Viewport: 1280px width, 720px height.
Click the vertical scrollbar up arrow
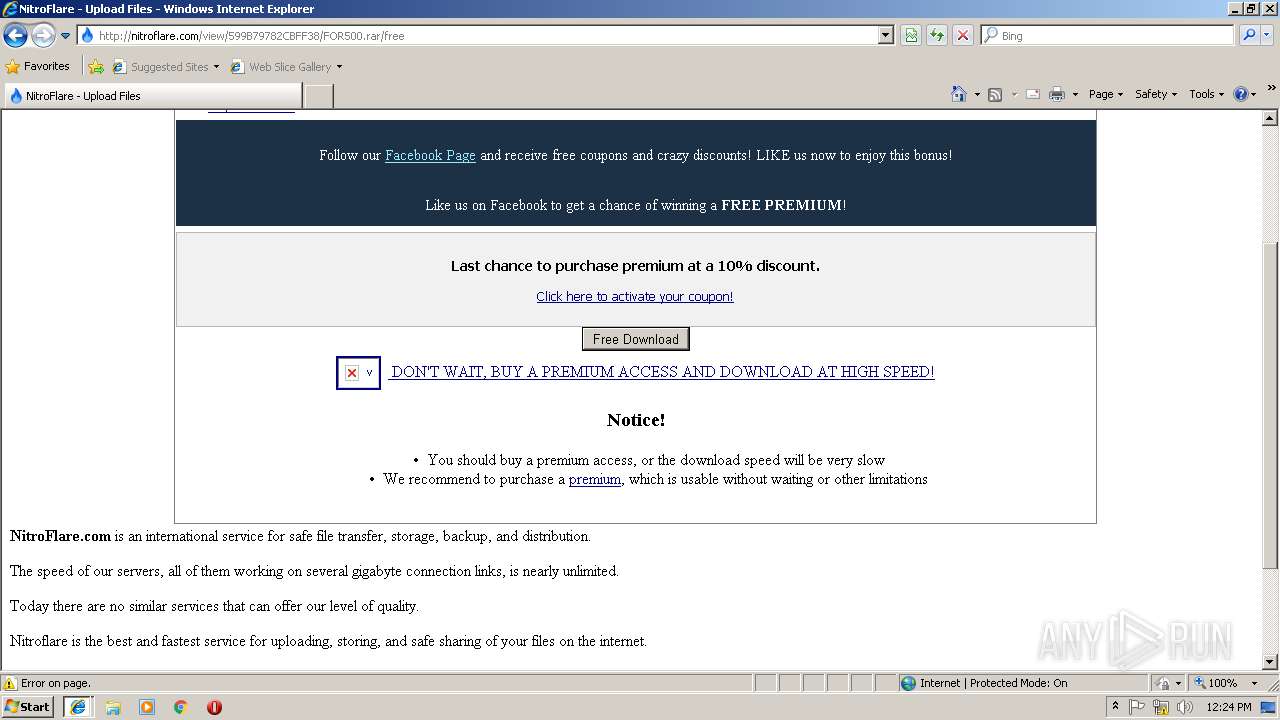pos(1270,119)
